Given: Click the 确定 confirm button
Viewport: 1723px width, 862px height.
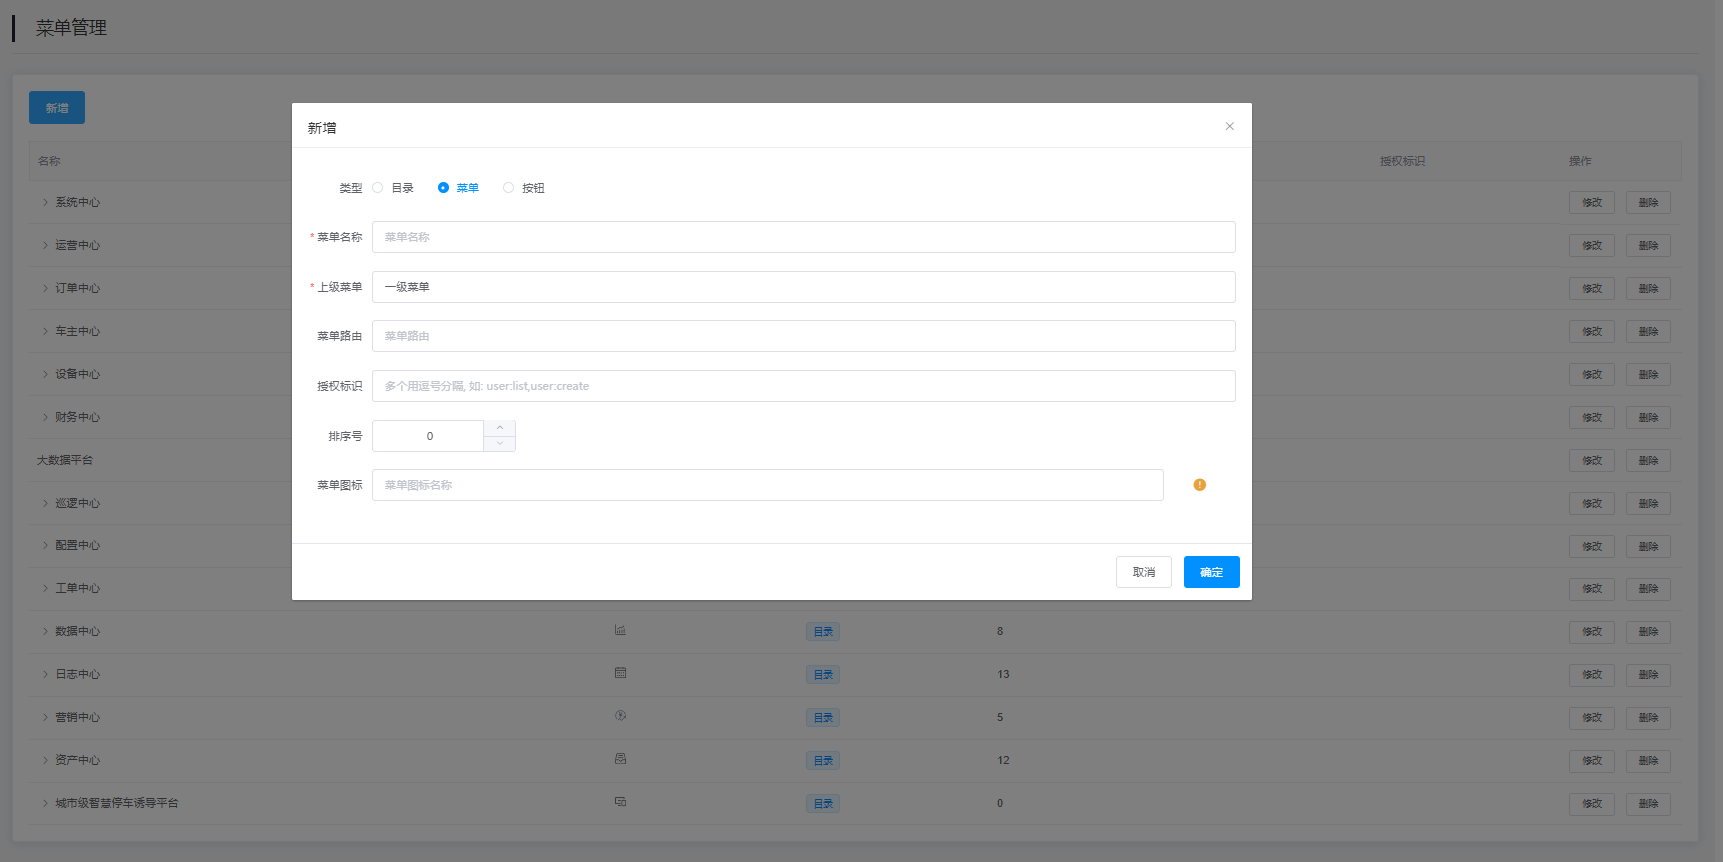Looking at the screenshot, I should pyautogui.click(x=1211, y=572).
